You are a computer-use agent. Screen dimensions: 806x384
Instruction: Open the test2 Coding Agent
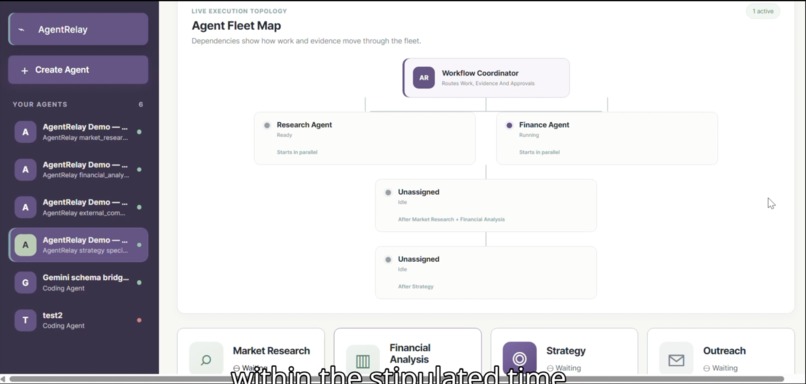[78, 320]
